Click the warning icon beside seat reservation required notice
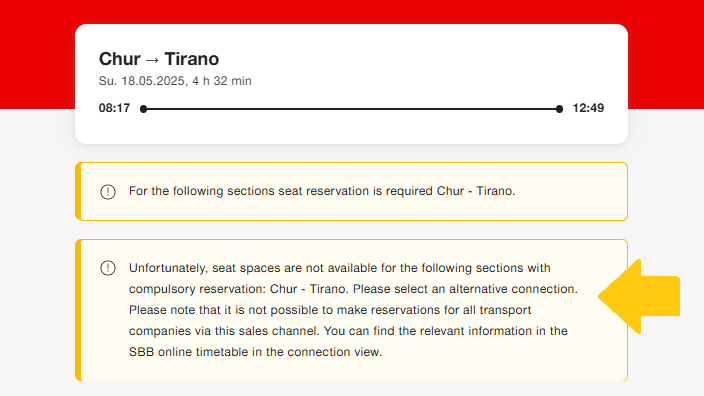This screenshot has height=396, width=704. (108, 192)
